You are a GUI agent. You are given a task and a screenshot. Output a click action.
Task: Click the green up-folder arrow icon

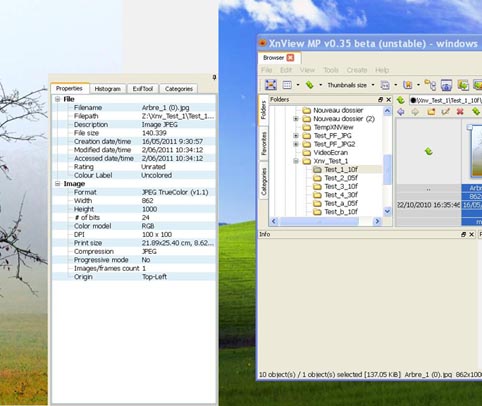(401, 100)
